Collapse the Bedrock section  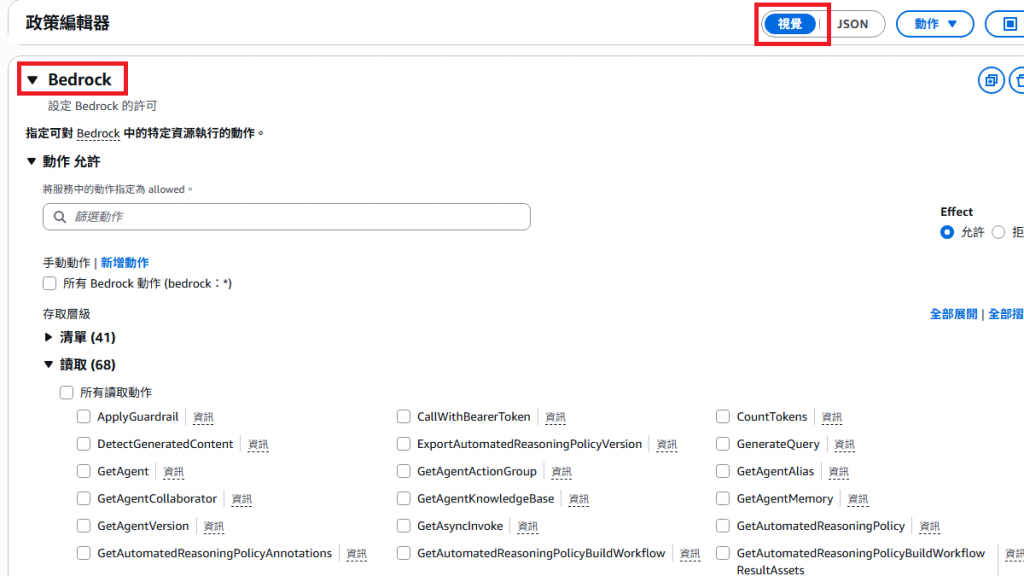(33, 80)
